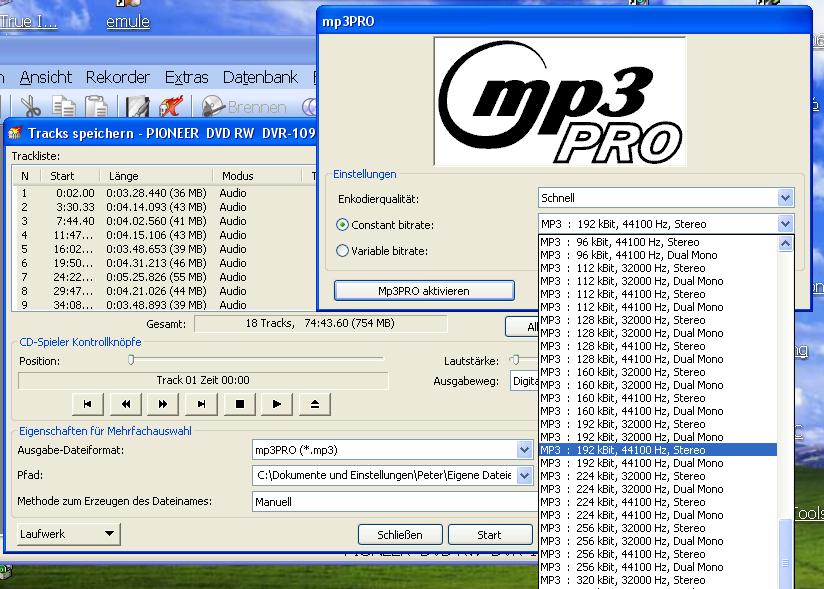Select track 1 row with 0:03.28.440
The height and width of the screenshot is (589, 824).
(x=164, y=193)
